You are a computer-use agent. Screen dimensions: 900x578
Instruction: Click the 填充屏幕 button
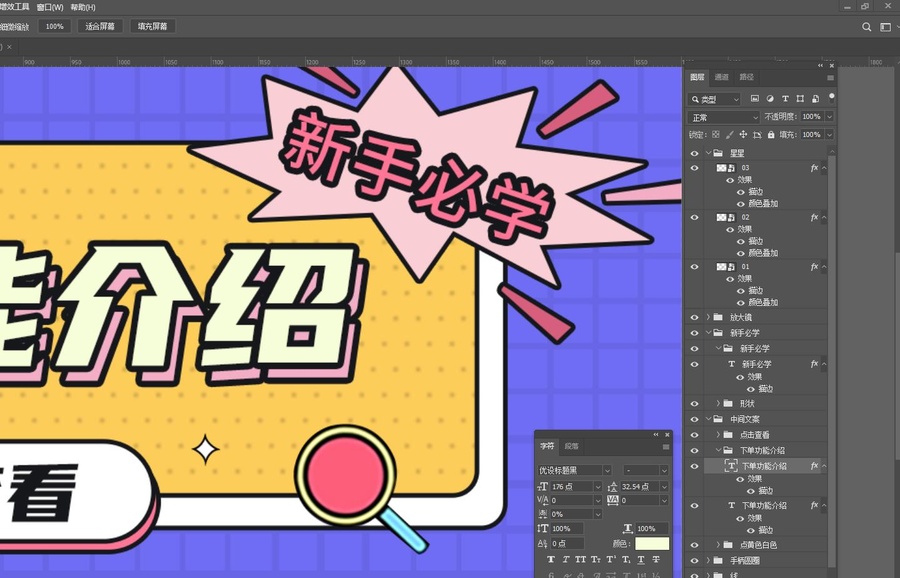pos(152,26)
